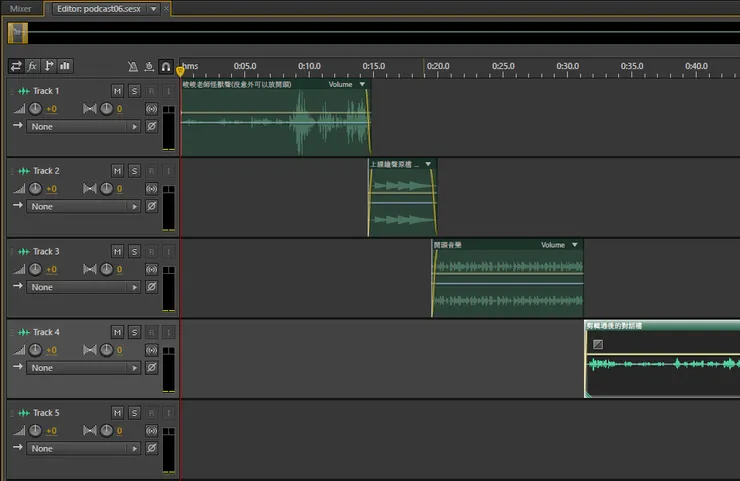Toggle global clip stretching icon

[149, 67]
